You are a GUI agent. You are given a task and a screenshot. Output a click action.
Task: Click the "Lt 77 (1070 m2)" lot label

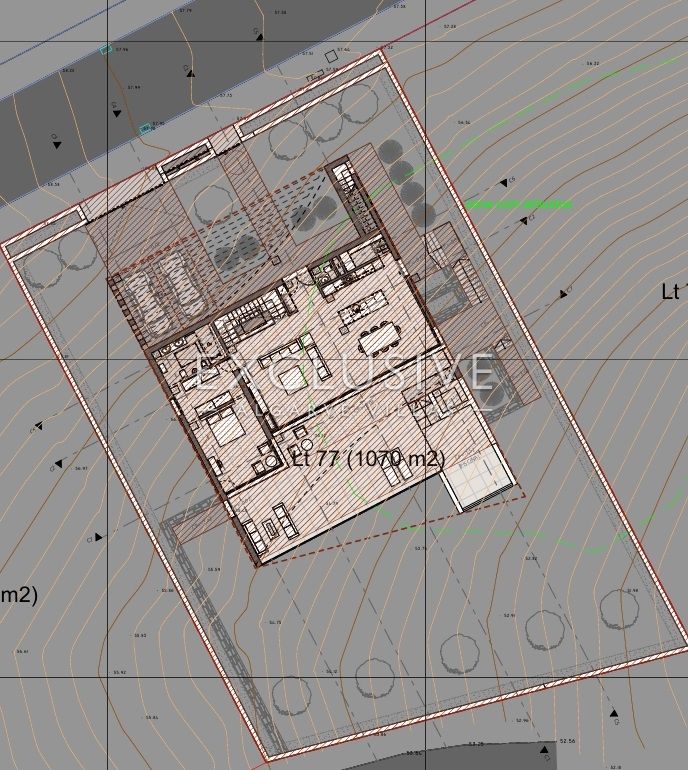[368, 459]
